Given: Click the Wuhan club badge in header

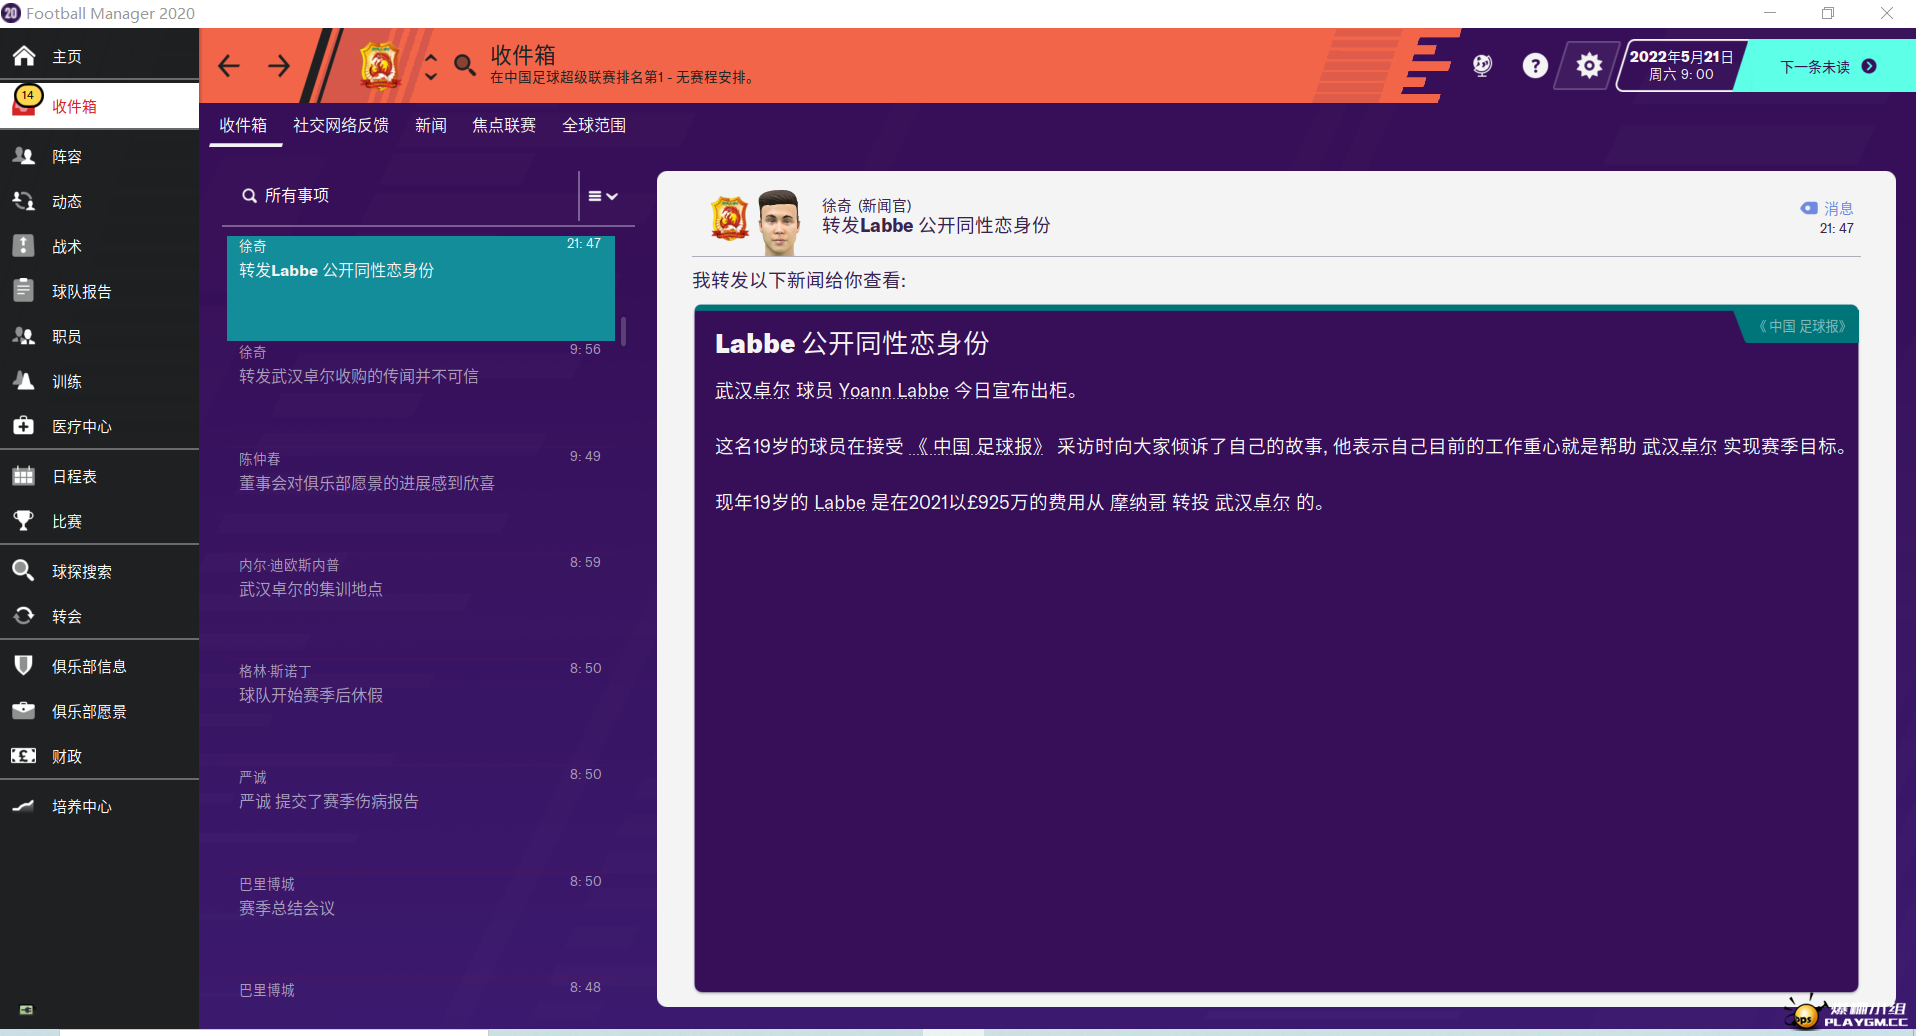Looking at the screenshot, I should pyautogui.click(x=380, y=66).
